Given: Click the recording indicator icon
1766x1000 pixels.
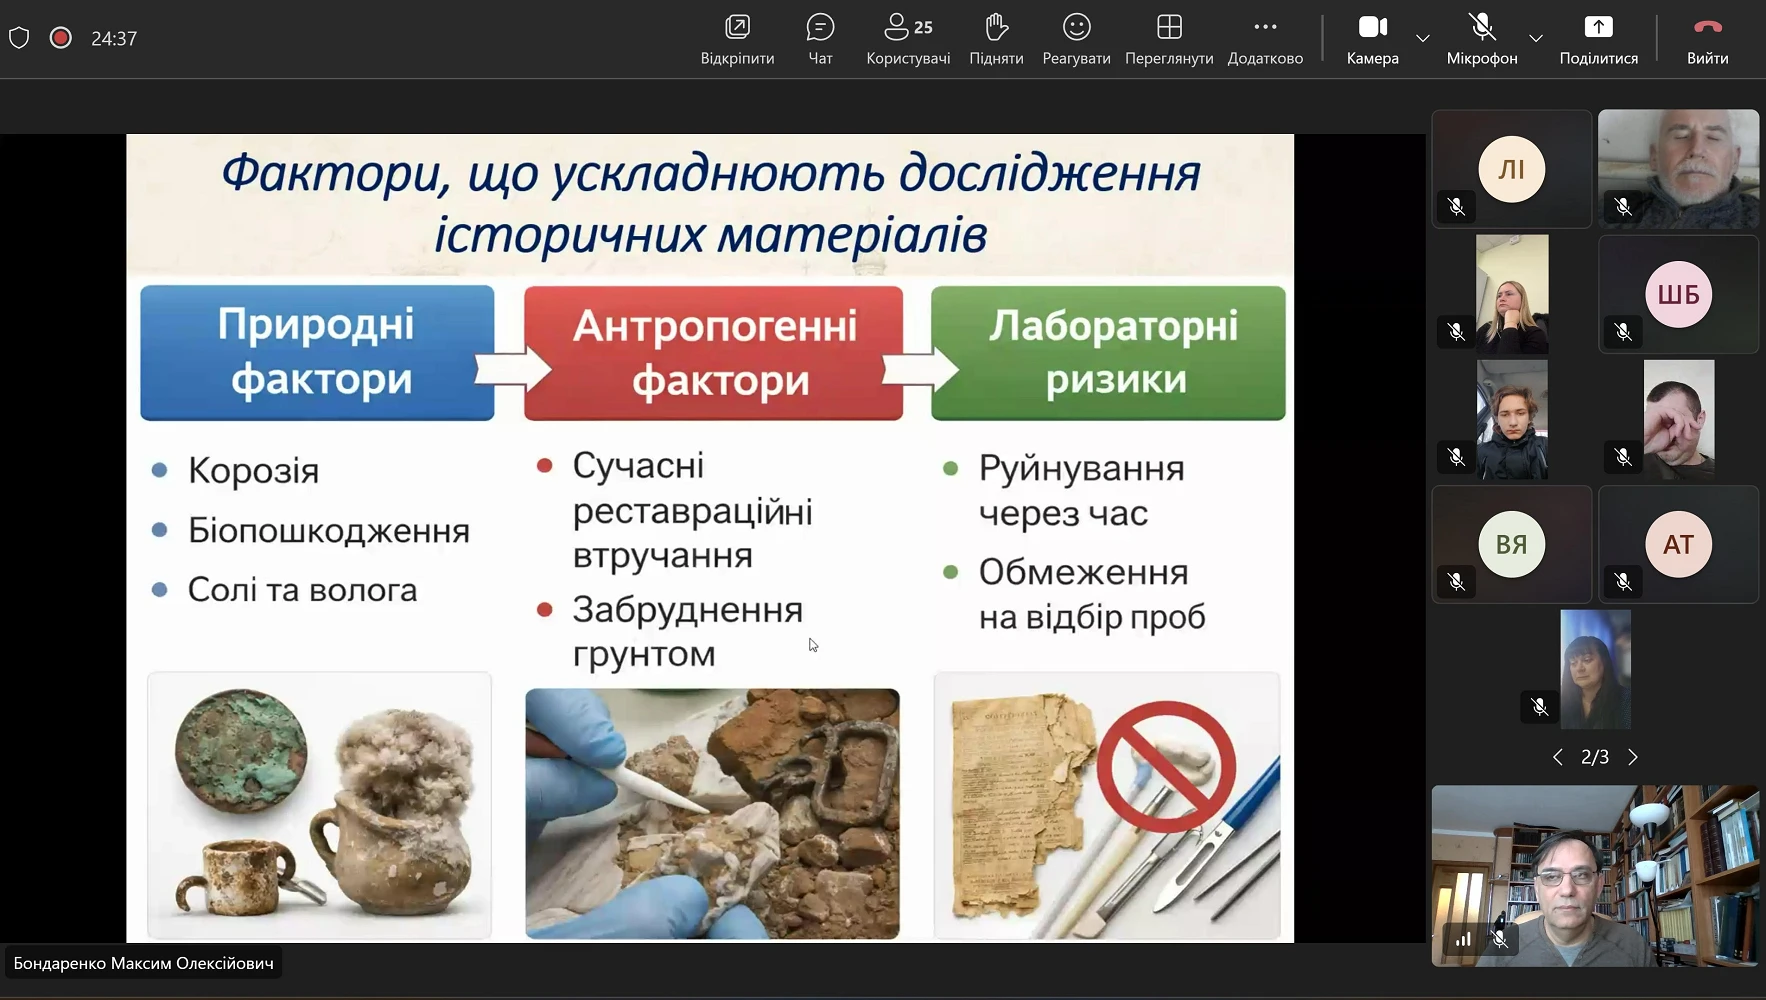Looking at the screenshot, I should (x=61, y=38).
